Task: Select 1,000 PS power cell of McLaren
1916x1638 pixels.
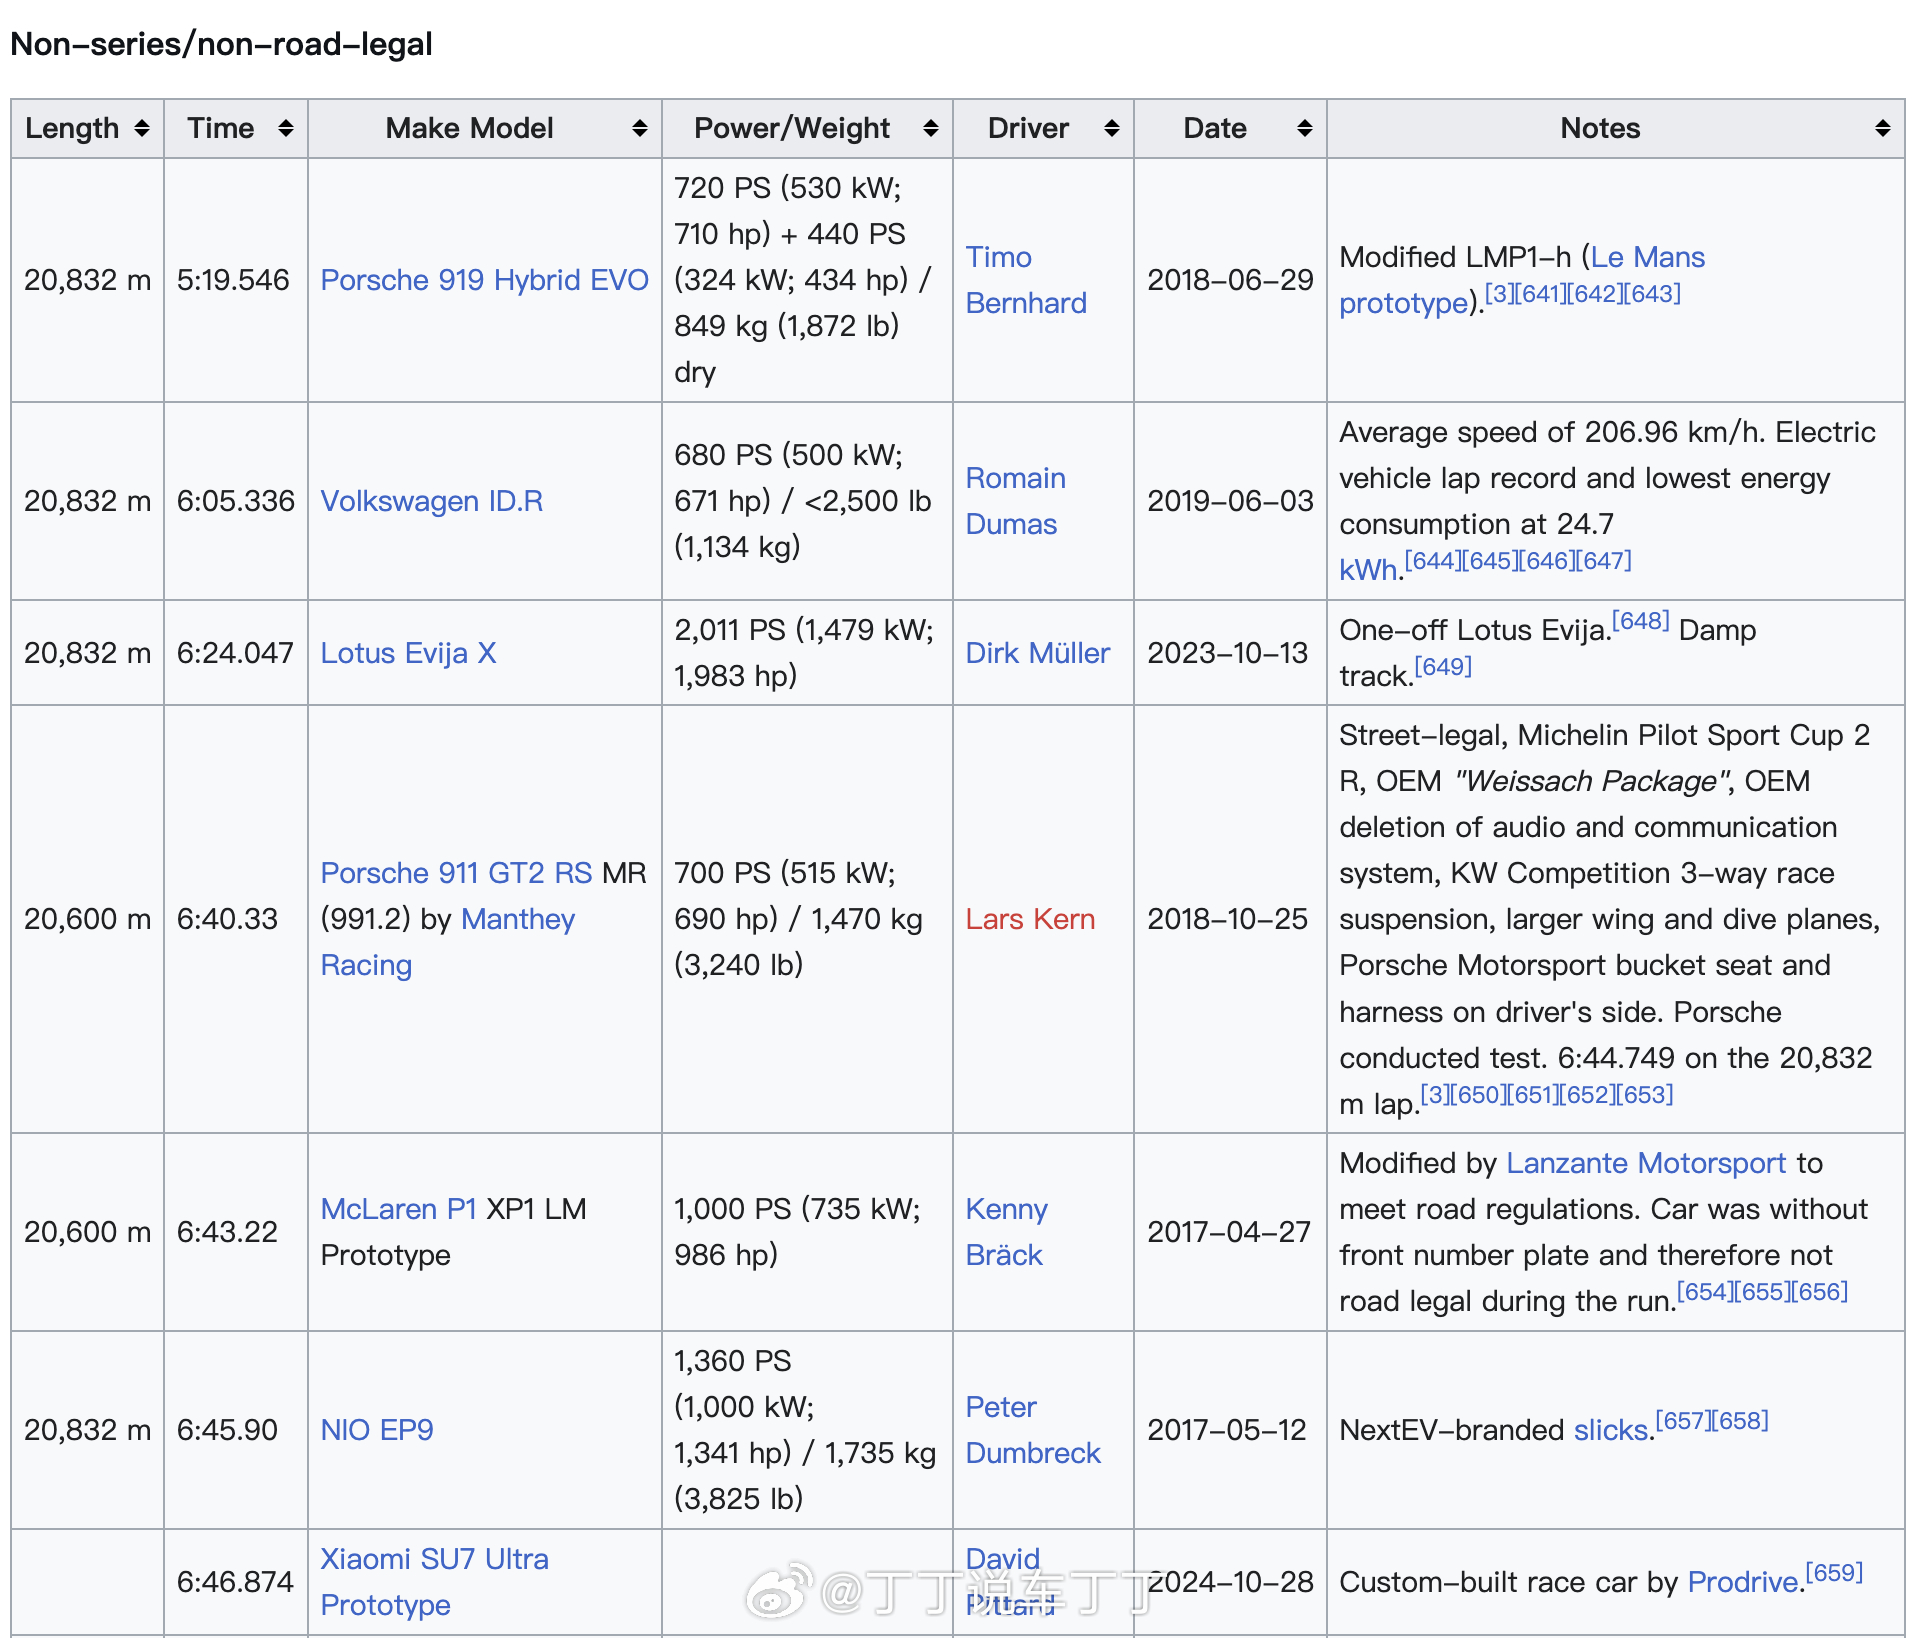Action: 806,1232
